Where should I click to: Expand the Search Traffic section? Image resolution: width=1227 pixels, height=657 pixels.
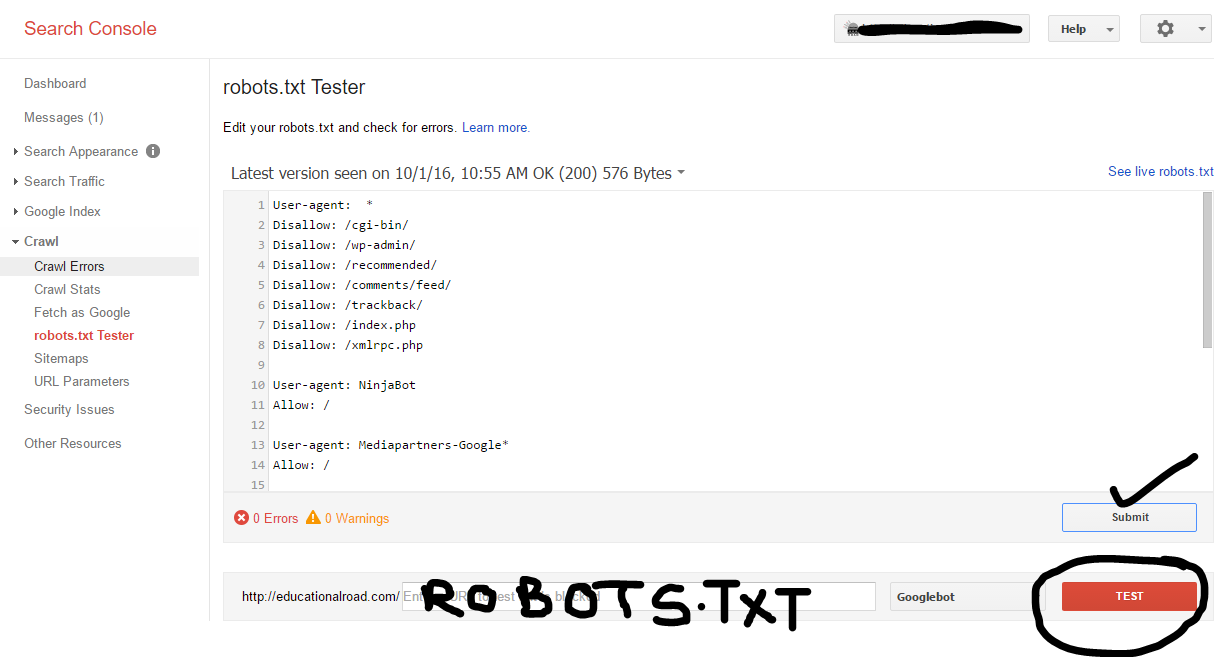point(15,182)
